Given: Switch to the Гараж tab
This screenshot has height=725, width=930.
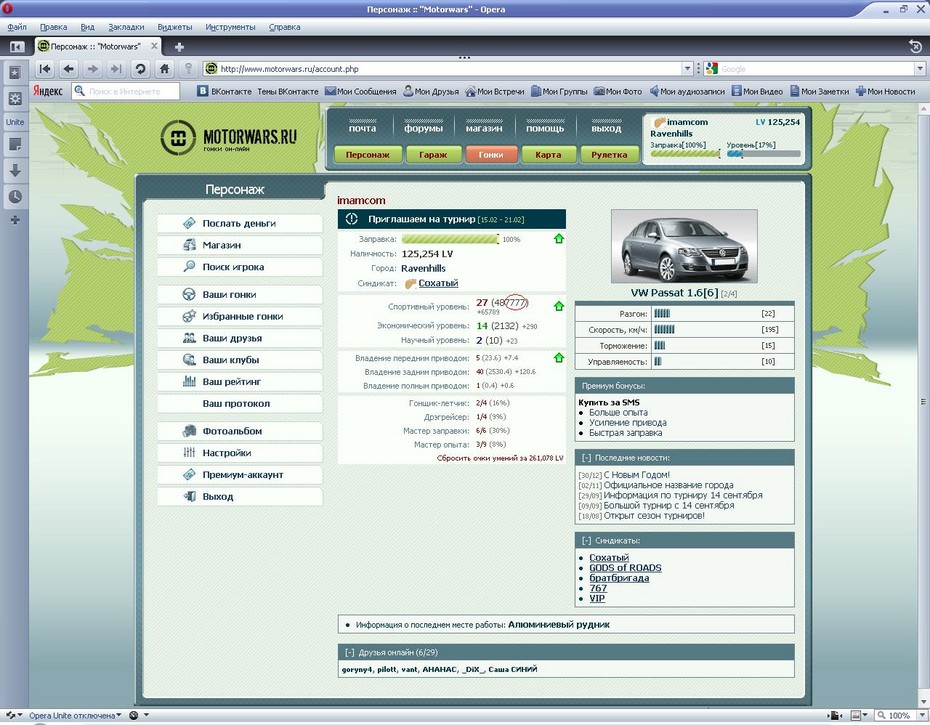Looking at the screenshot, I should [x=433, y=154].
